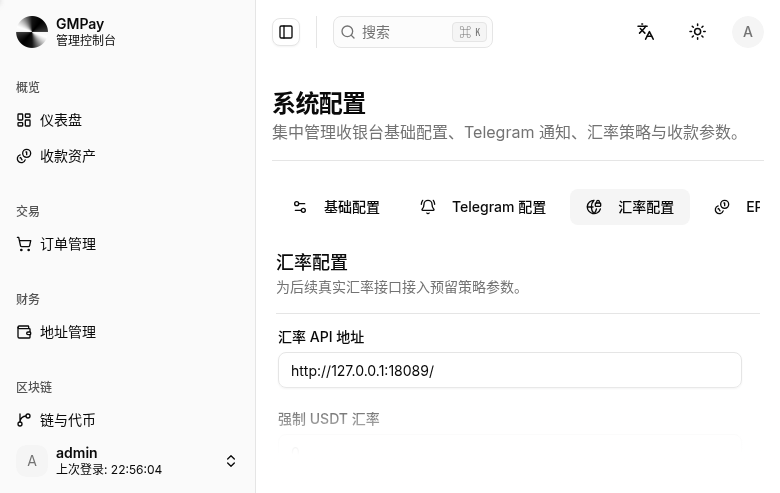Click the GMPay logo icon
Screen dimensions: 780x493
coord(32,32)
